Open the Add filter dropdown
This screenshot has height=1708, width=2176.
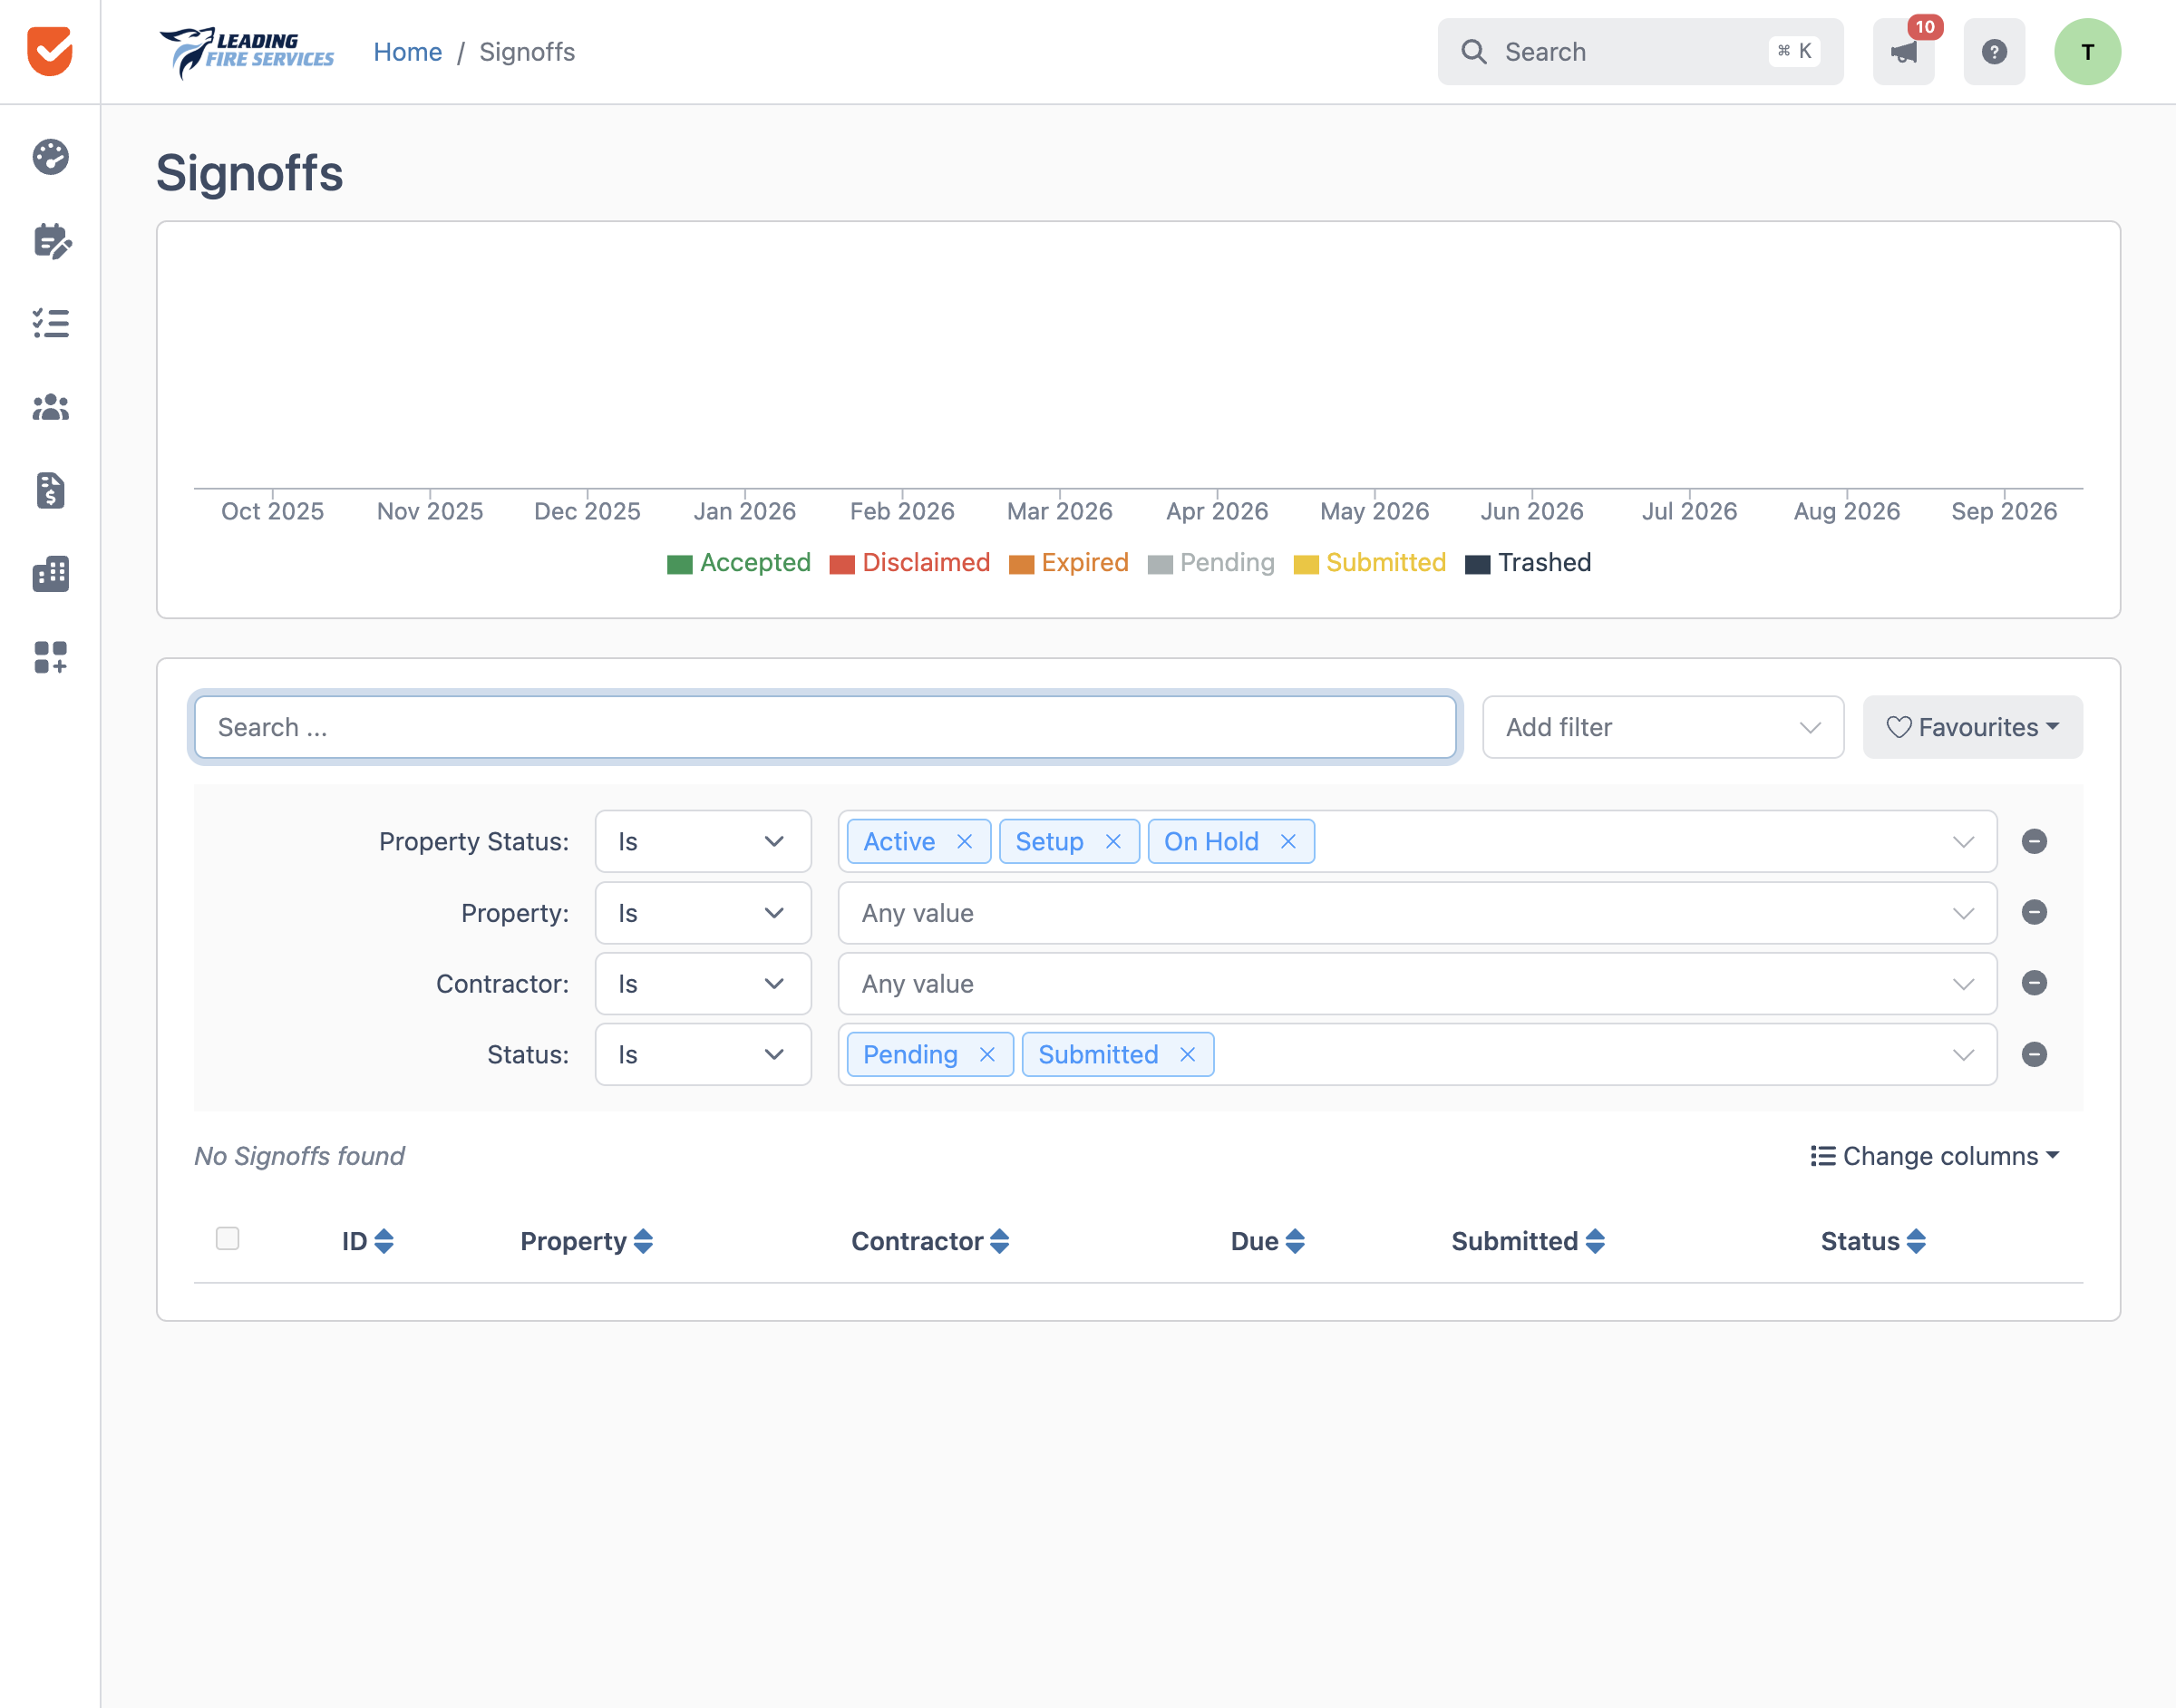(1663, 727)
